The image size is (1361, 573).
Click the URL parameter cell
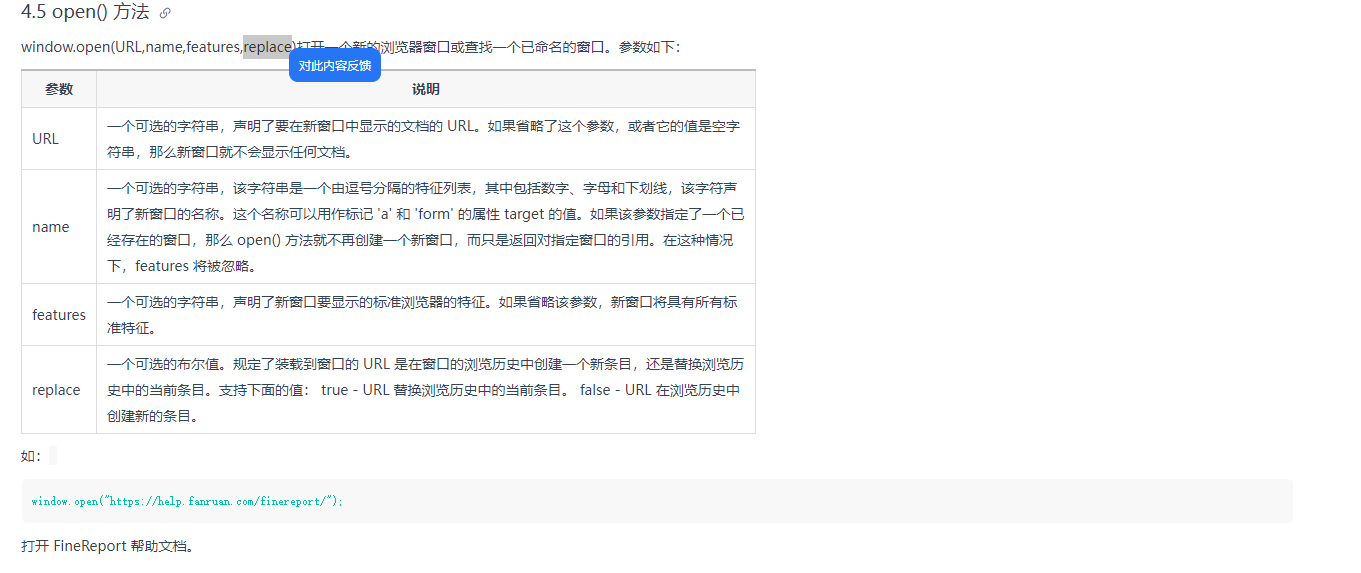pos(59,139)
